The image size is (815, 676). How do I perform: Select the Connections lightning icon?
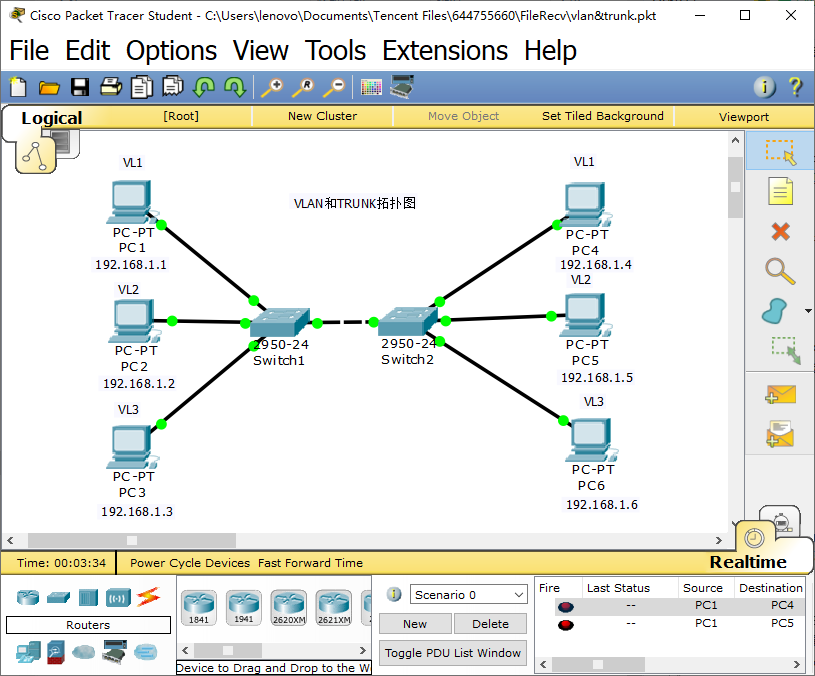[x=148, y=597]
